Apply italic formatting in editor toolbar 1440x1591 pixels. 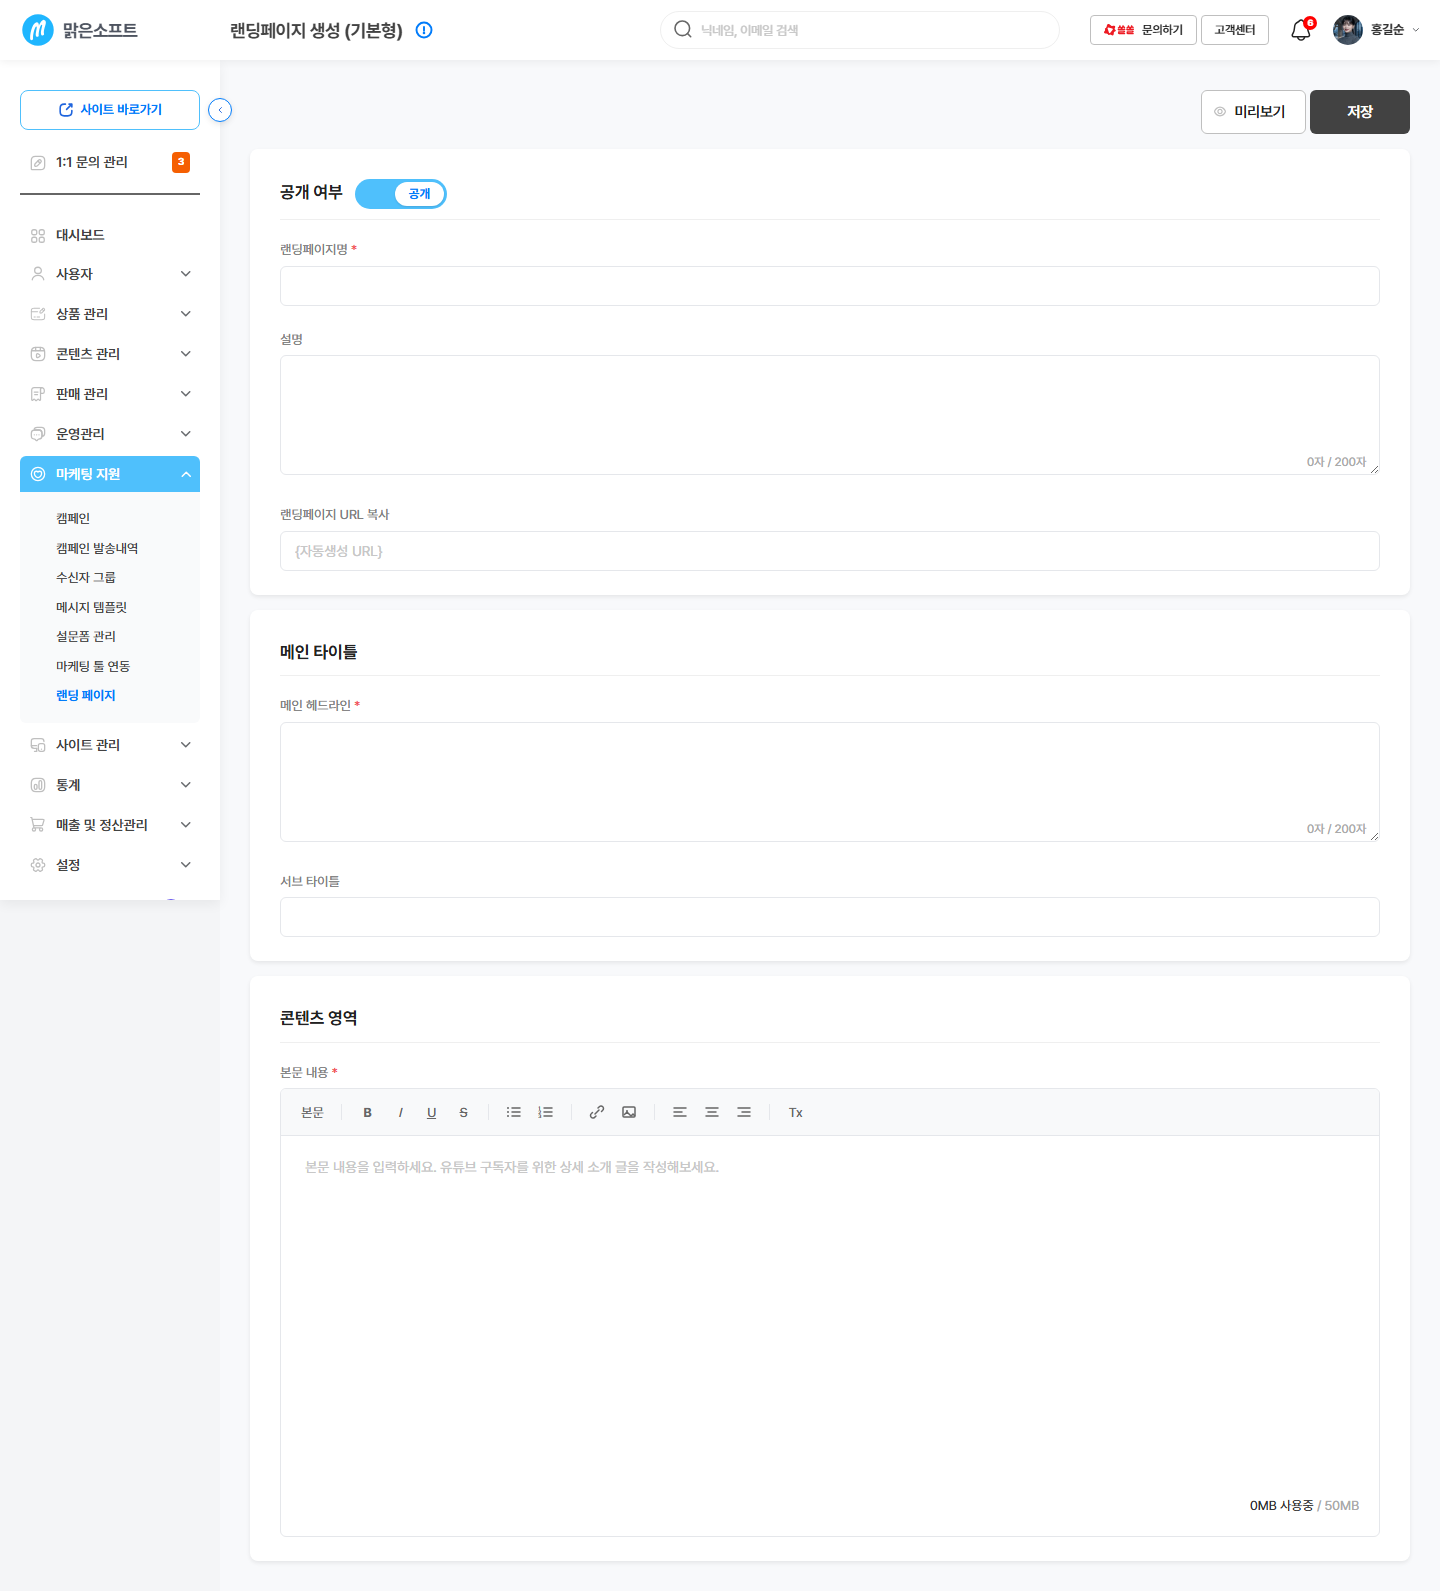click(x=400, y=1112)
